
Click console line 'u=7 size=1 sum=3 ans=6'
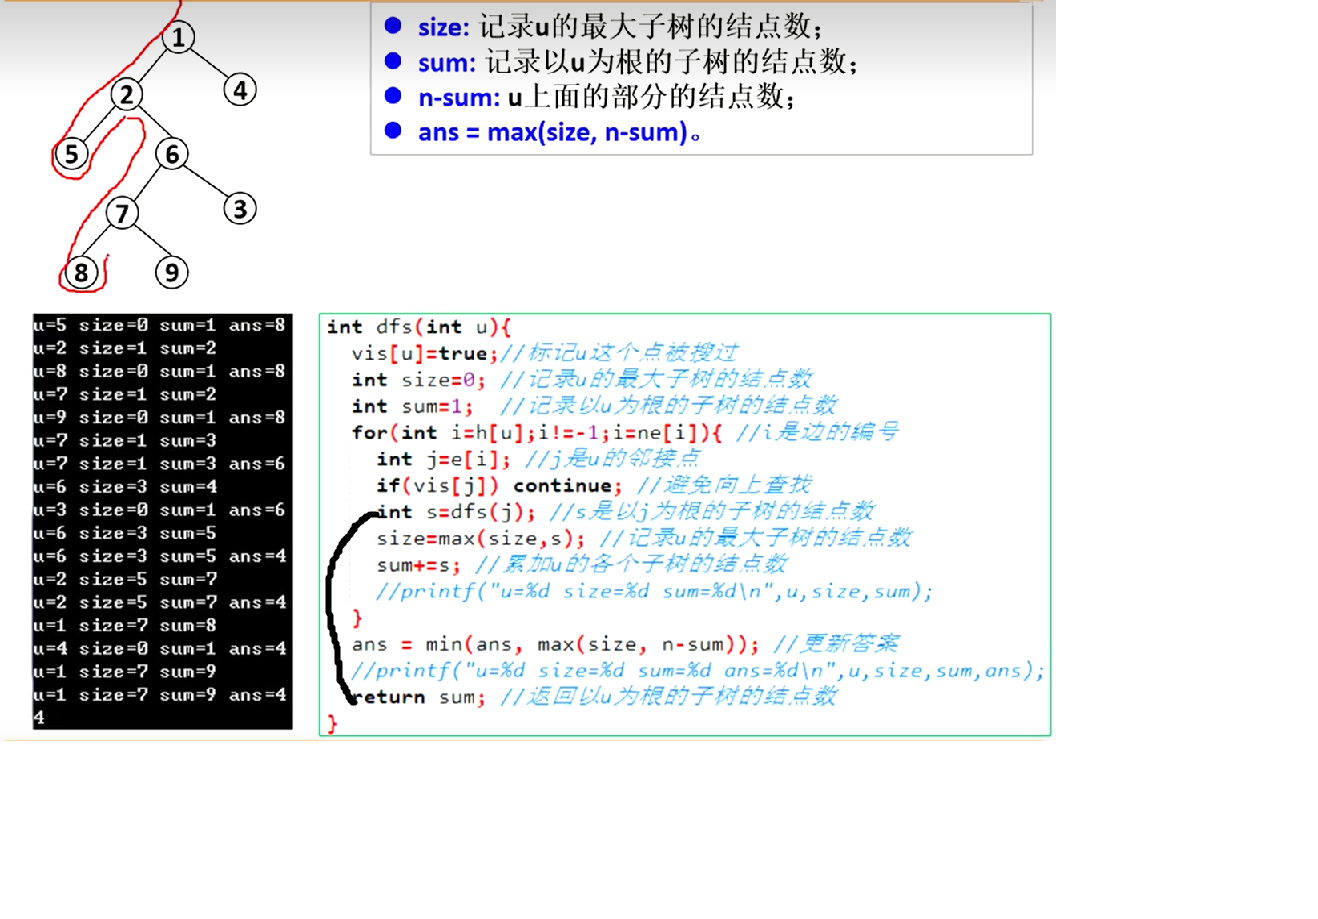pyautogui.click(x=160, y=464)
